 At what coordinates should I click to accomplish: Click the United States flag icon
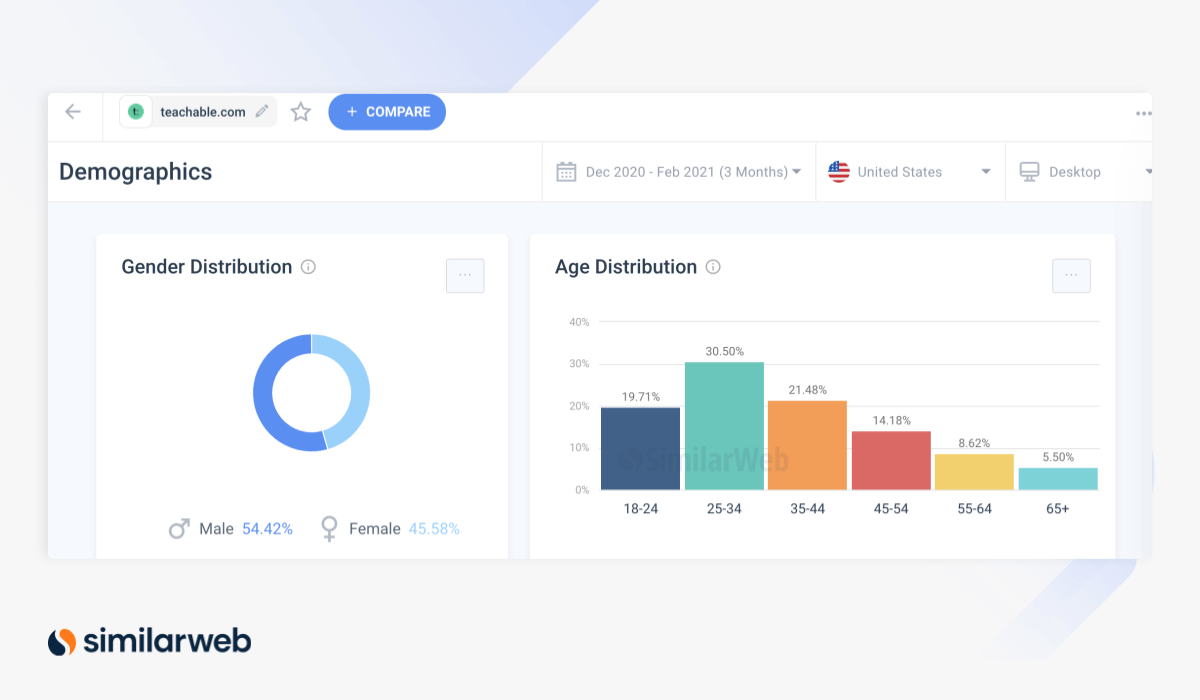click(838, 171)
